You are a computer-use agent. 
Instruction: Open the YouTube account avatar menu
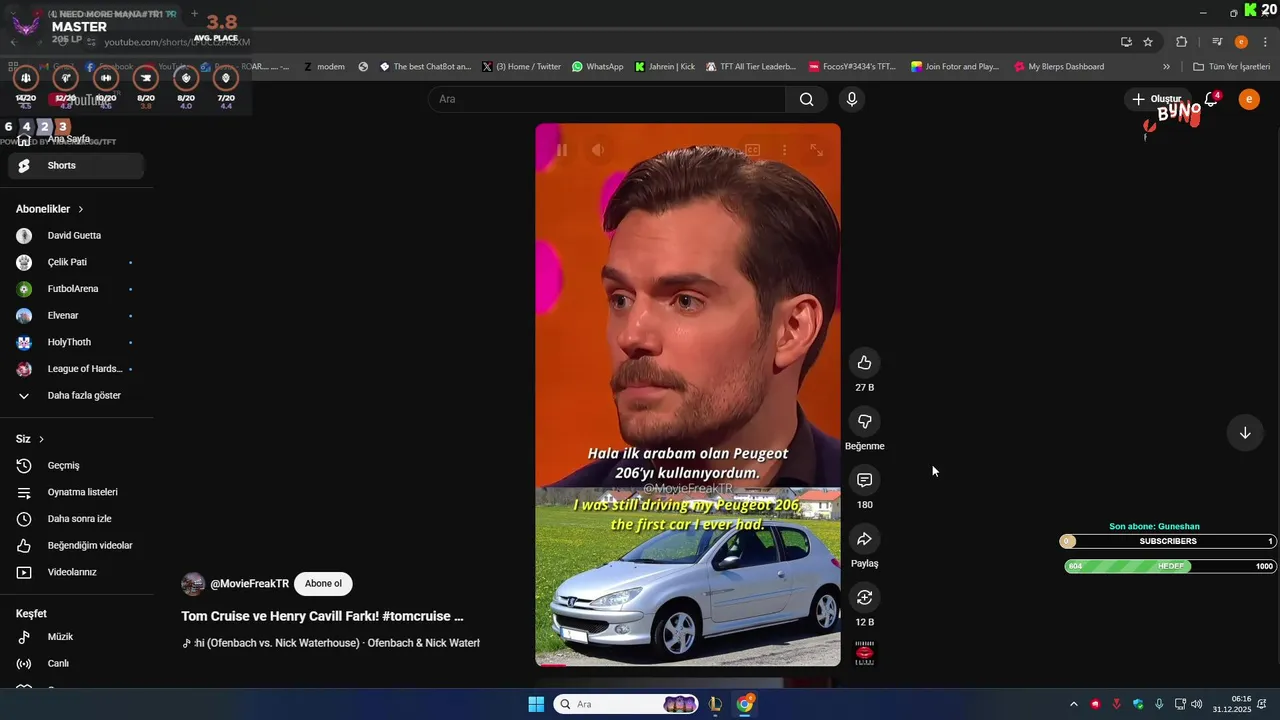(1249, 99)
